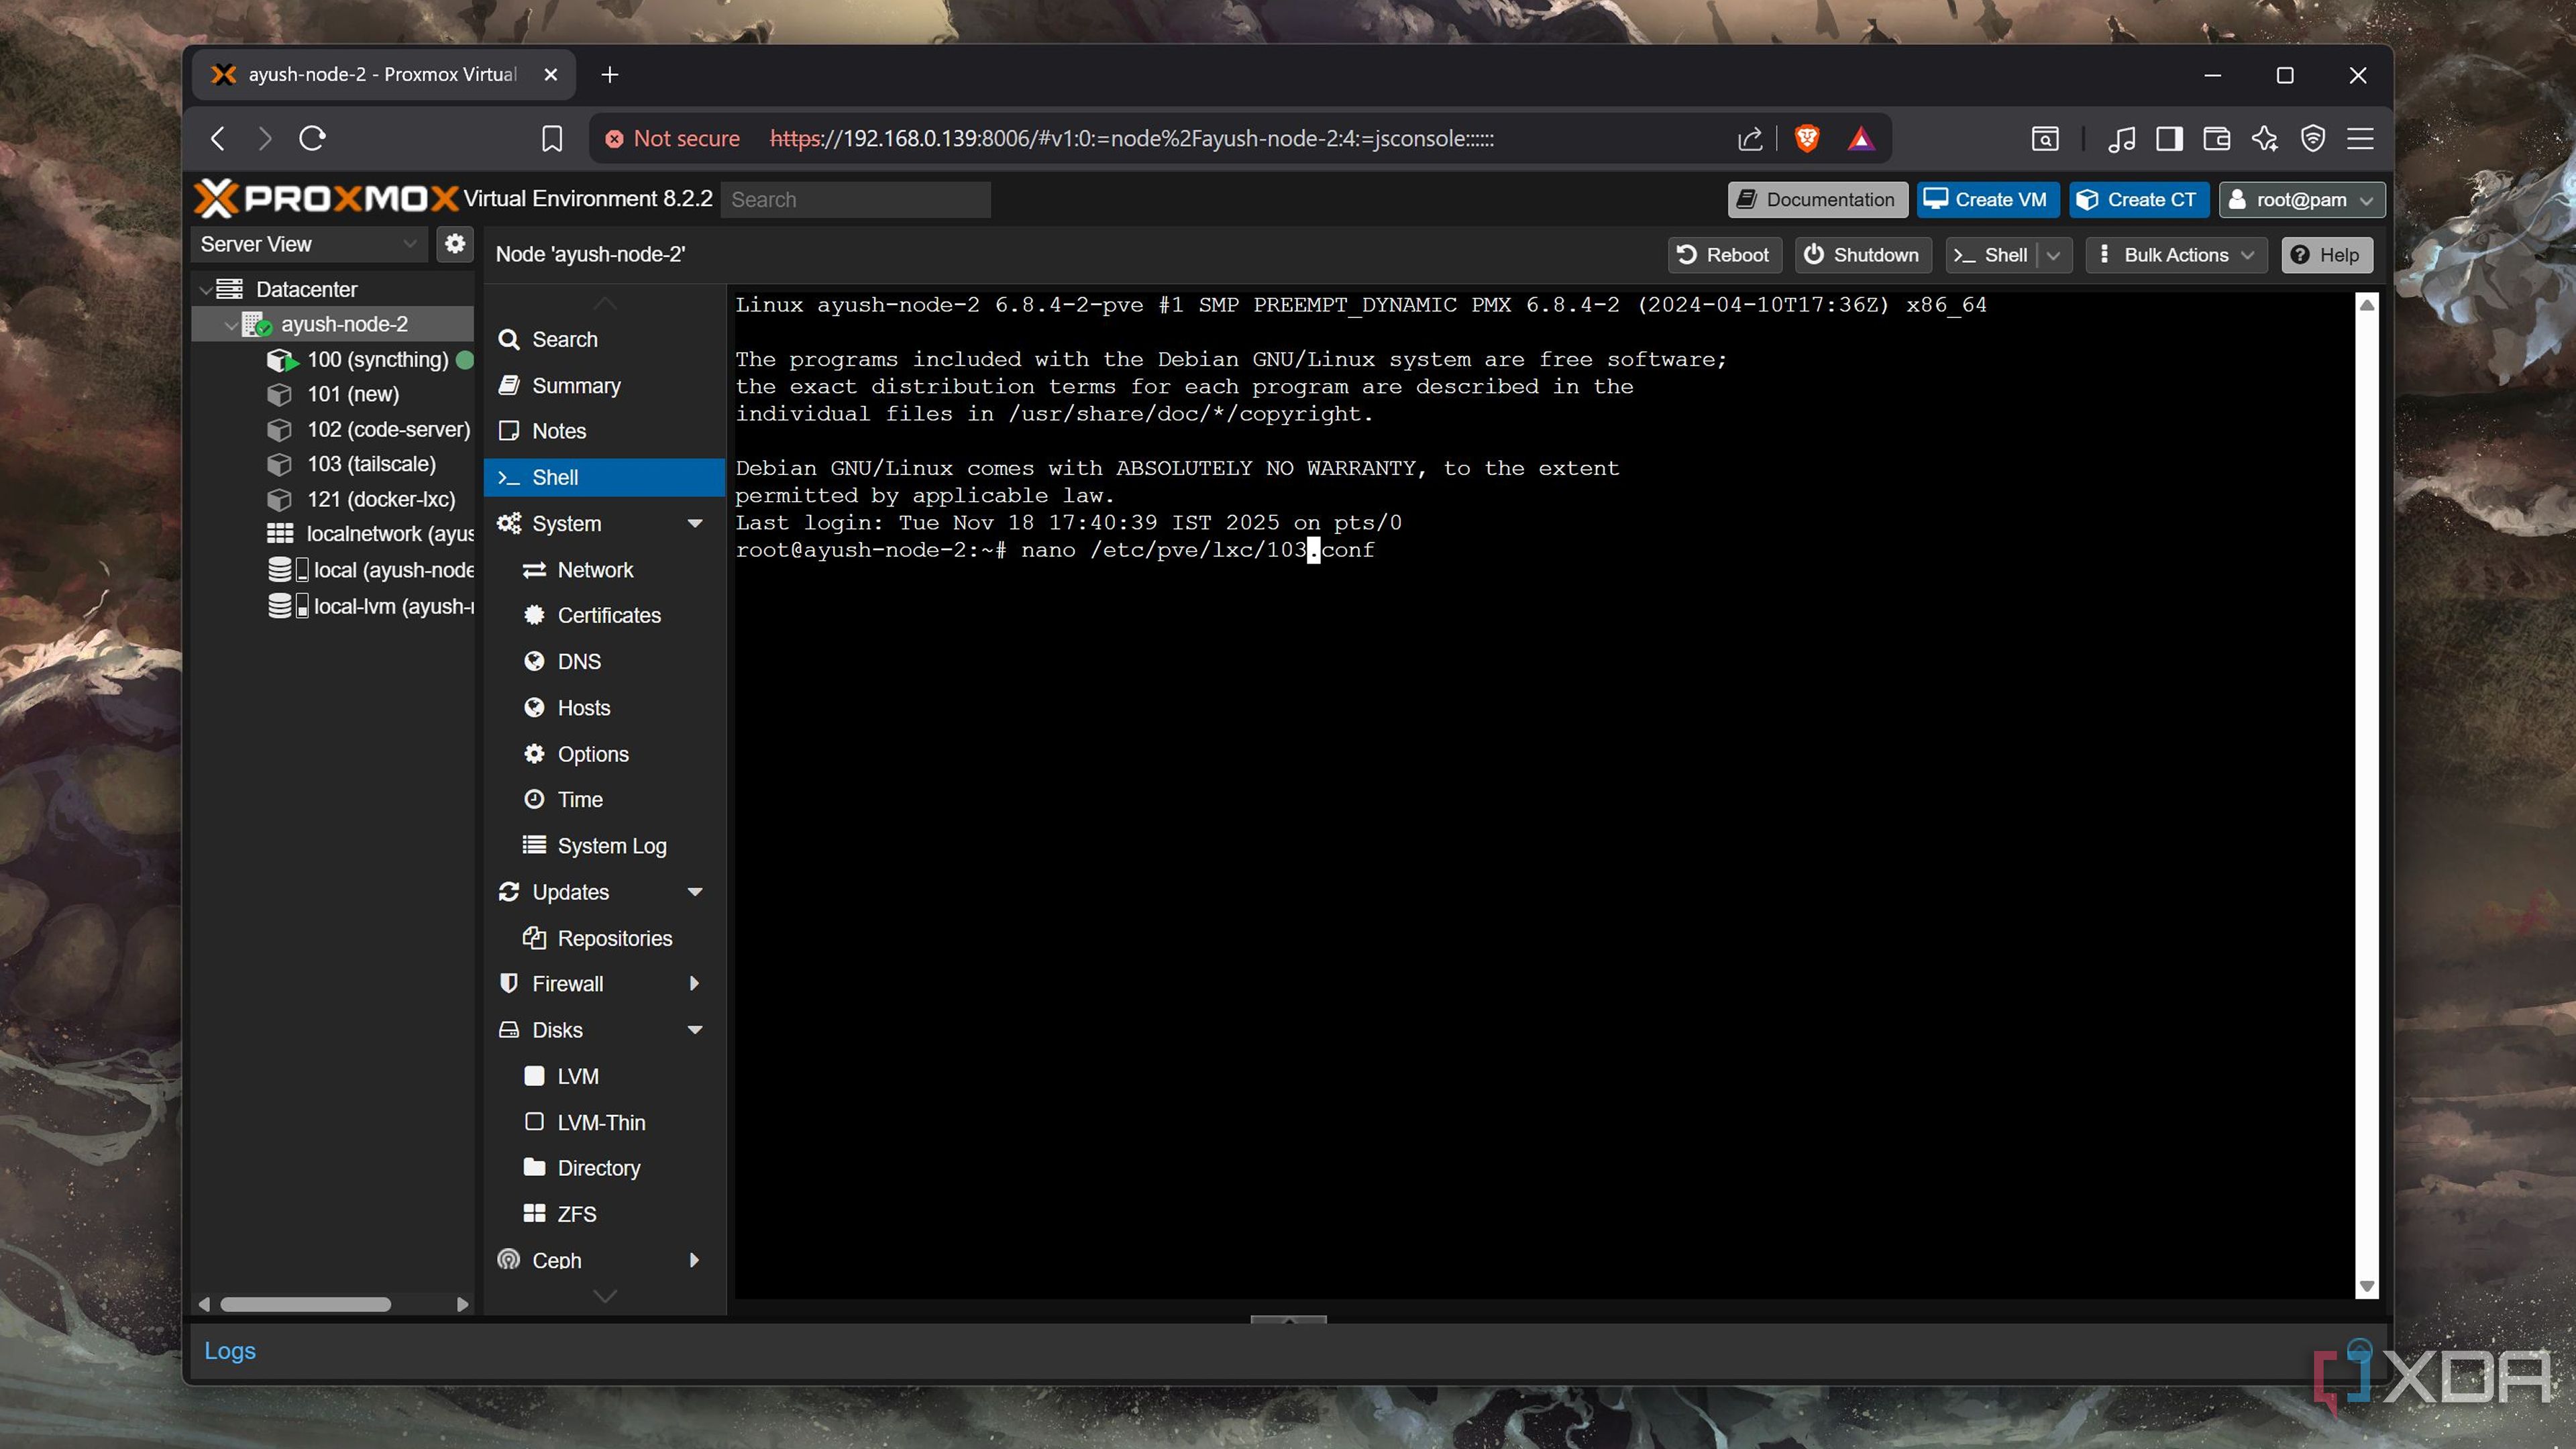2576x1449 pixels.
Task: Click the browser address bar URL
Action: pyautogui.click(x=1132, y=138)
